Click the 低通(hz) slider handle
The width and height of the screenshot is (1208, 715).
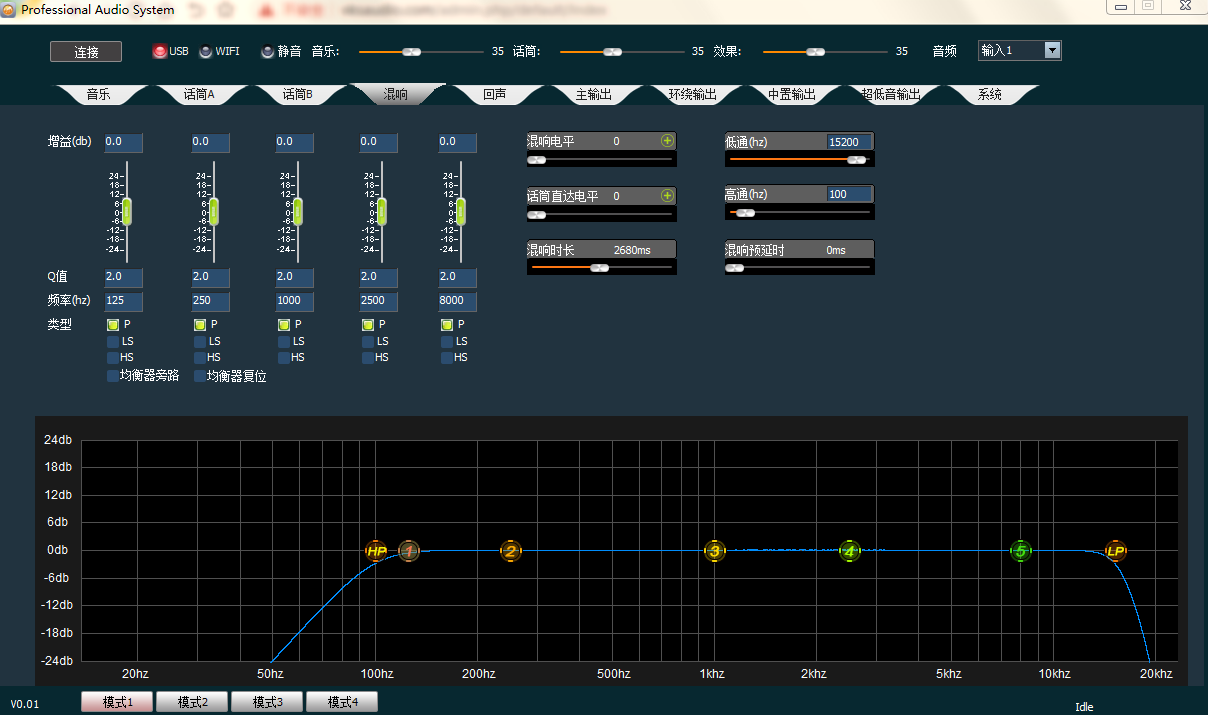click(856, 159)
